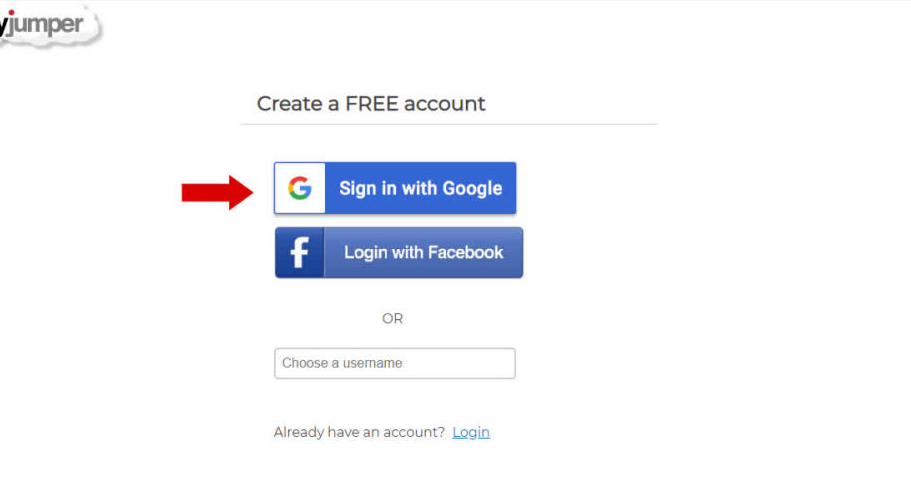911x486 pixels.
Task: Click the 'Login with Facebook' label text
Action: click(x=424, y=252)
